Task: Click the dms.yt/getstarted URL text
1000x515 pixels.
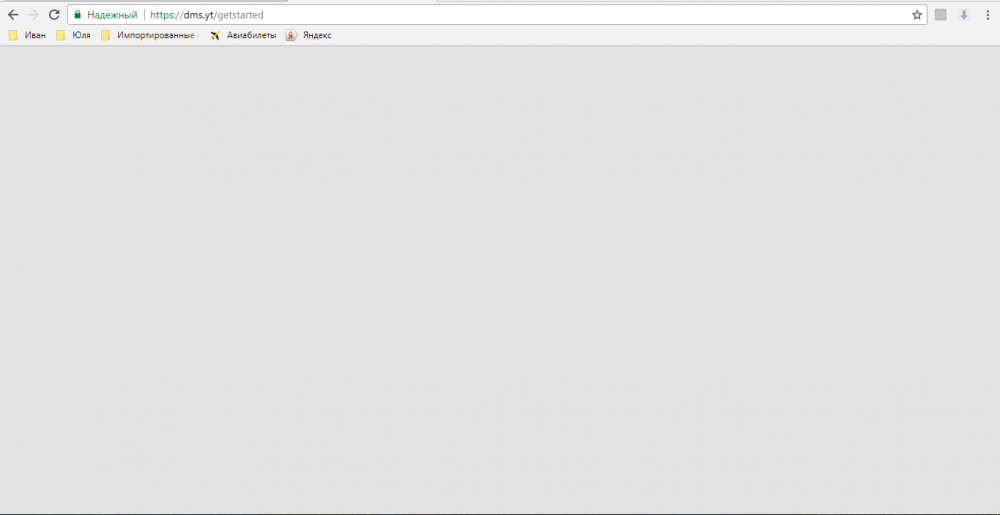Action: tap(207, 15)
